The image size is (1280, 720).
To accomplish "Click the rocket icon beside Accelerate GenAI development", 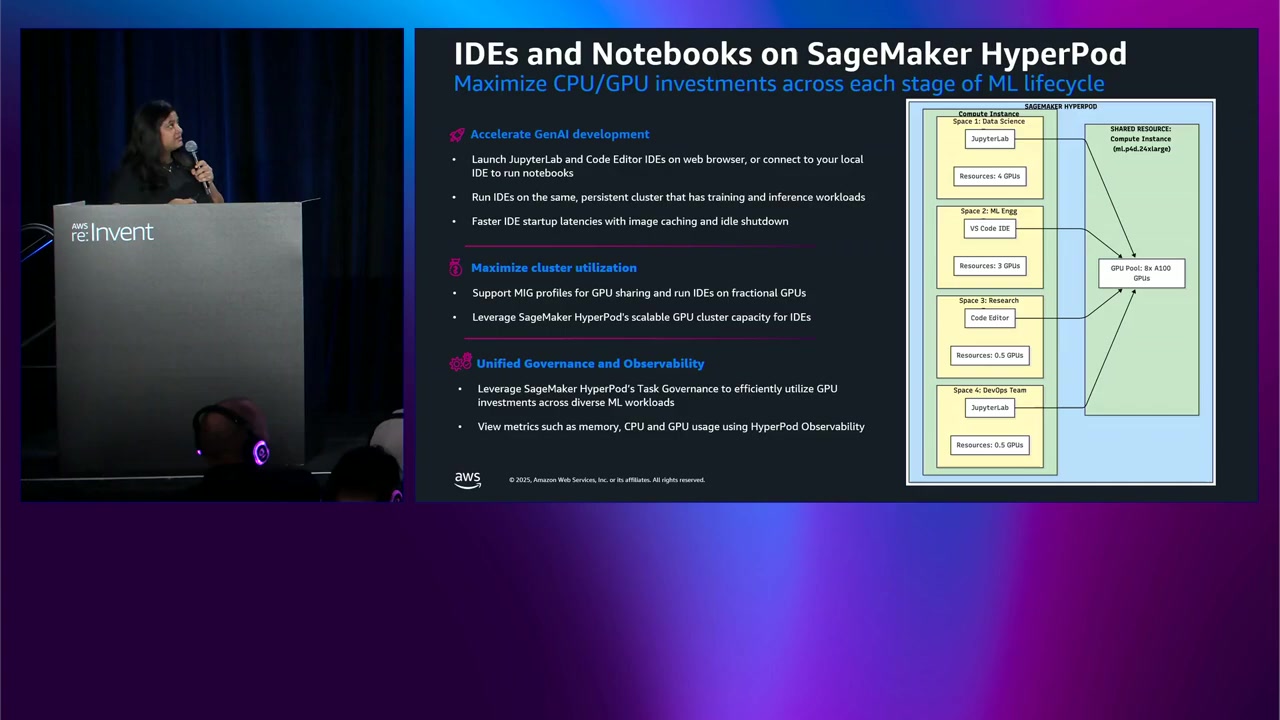I will pyautogui.click(x=457, y=134).
